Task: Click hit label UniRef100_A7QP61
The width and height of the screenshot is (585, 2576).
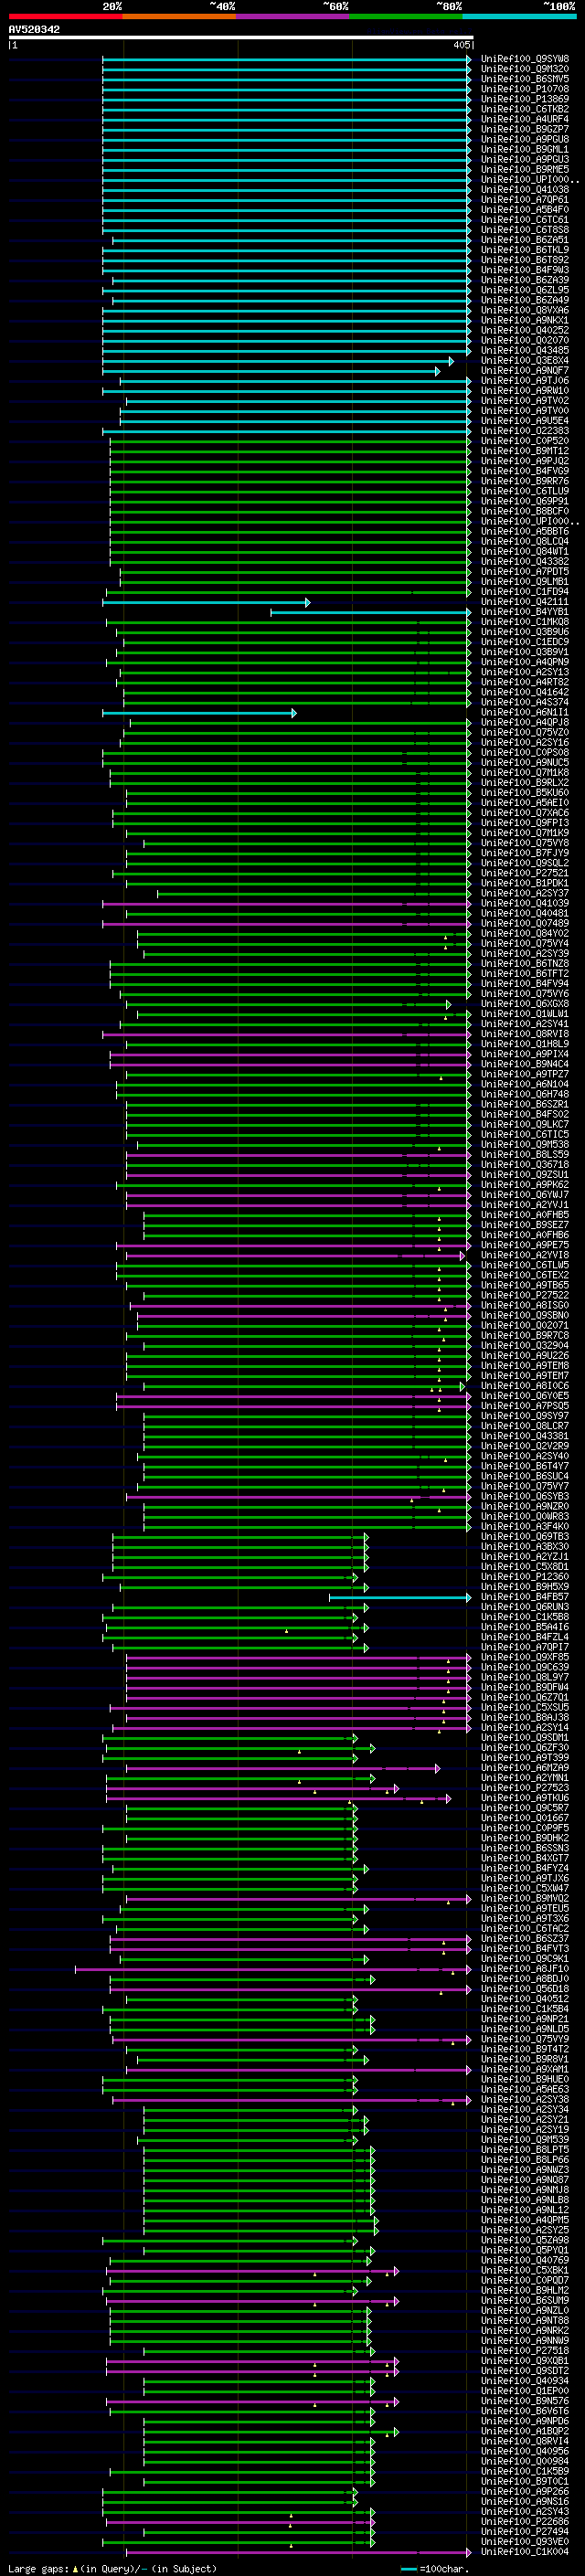Action: point(525,200)
